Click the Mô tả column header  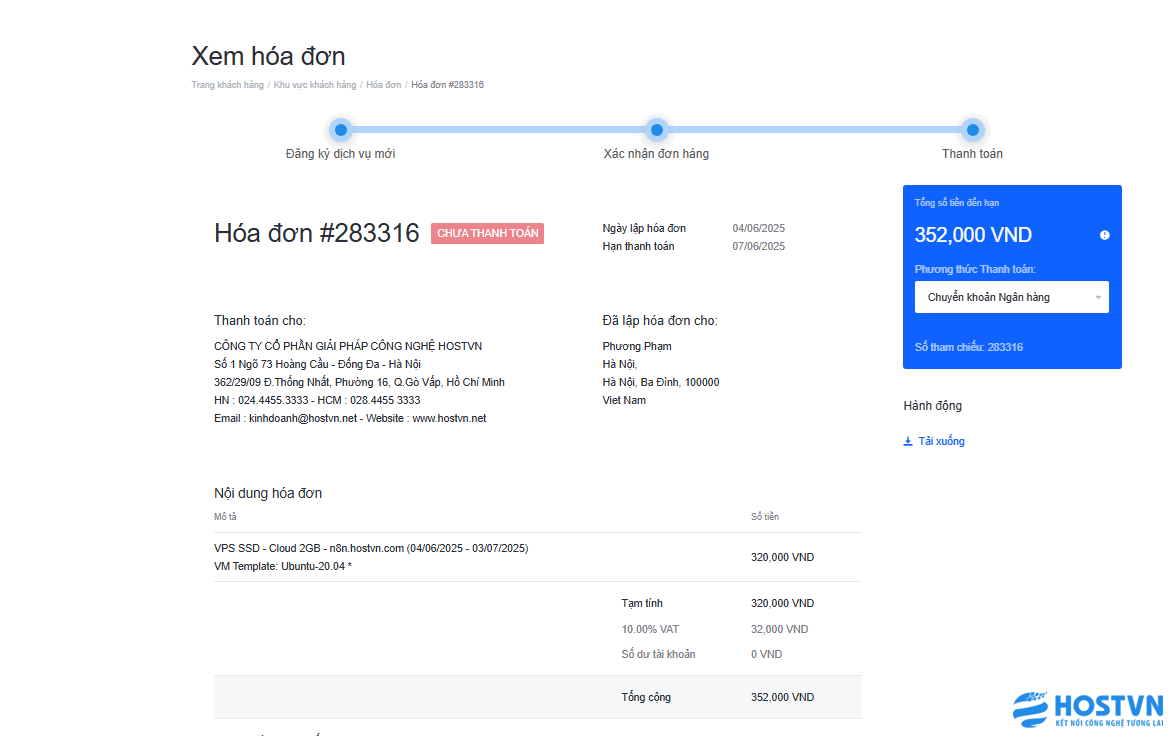(x=225, y=517)
